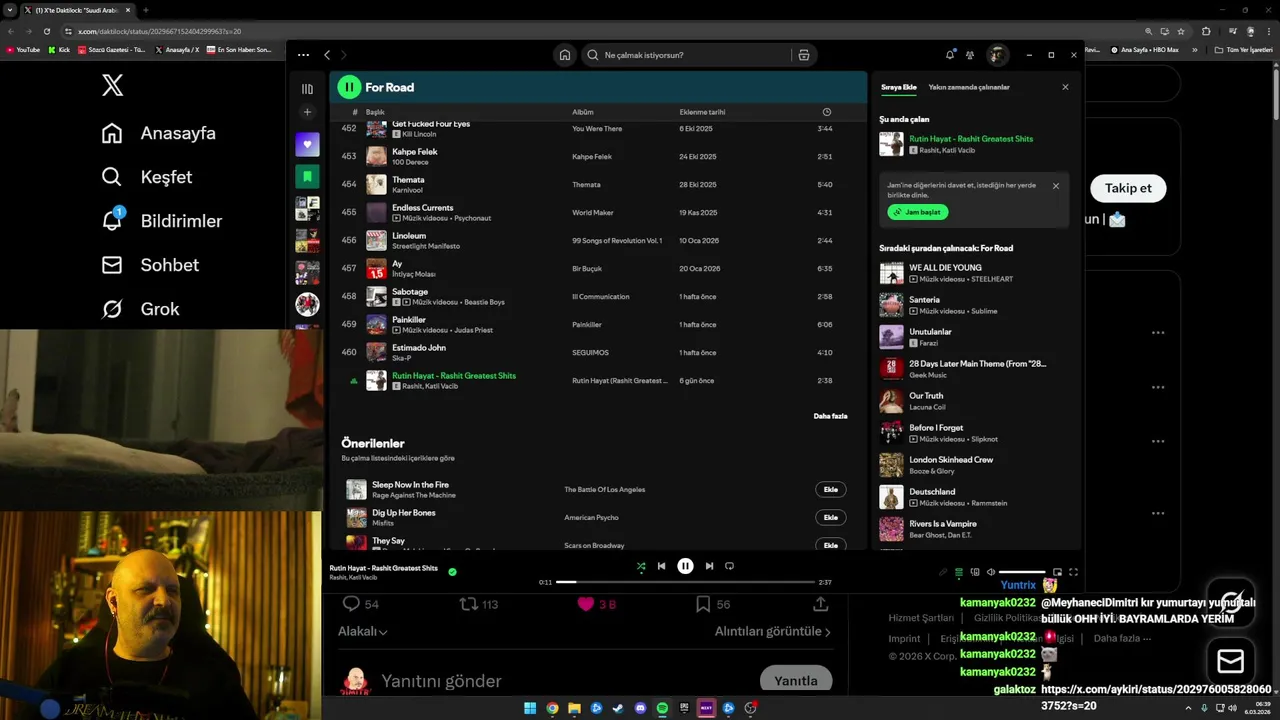Mute Spotify with the speaker icon
The image size is (1280, 720).
[991, 572]
